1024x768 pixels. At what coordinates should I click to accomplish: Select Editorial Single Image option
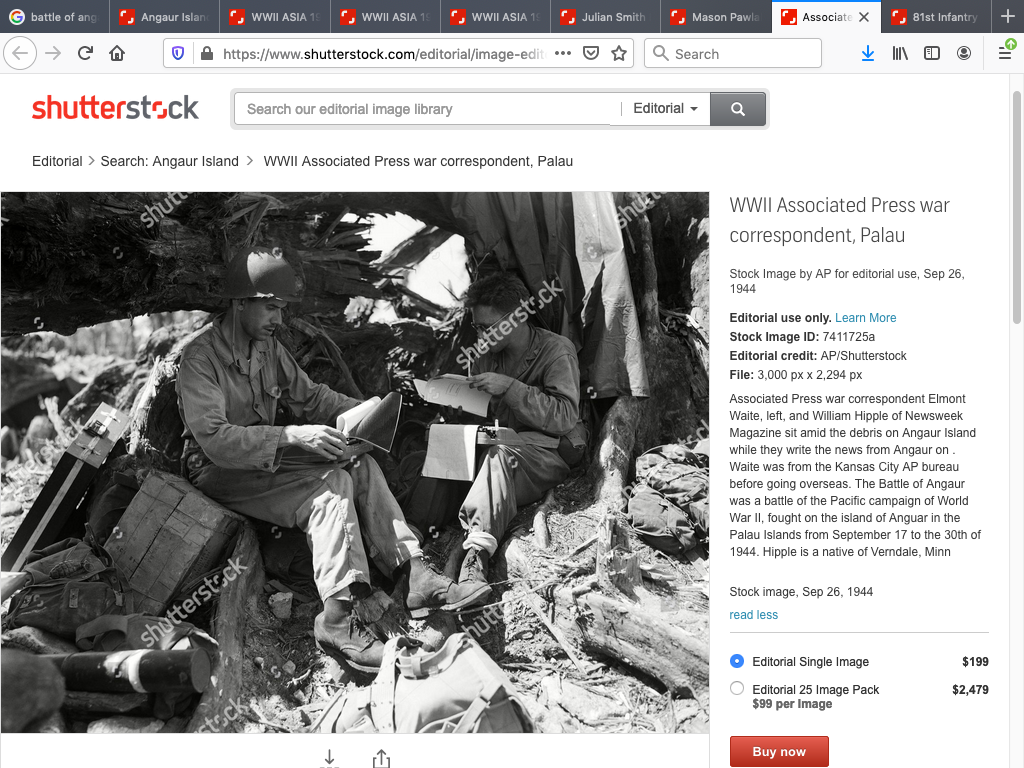point(737,661)
